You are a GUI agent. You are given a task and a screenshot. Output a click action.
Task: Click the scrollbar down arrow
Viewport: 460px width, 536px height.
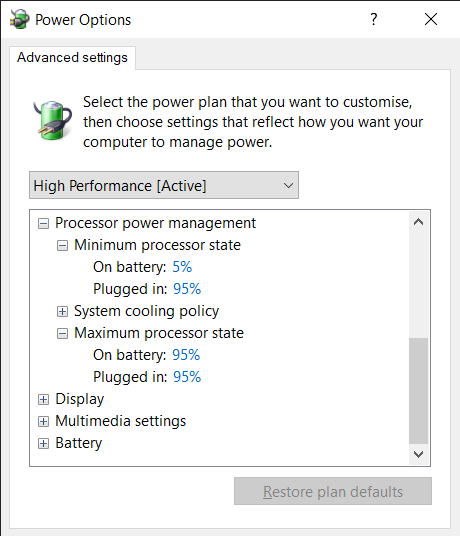tap(419, 454)
